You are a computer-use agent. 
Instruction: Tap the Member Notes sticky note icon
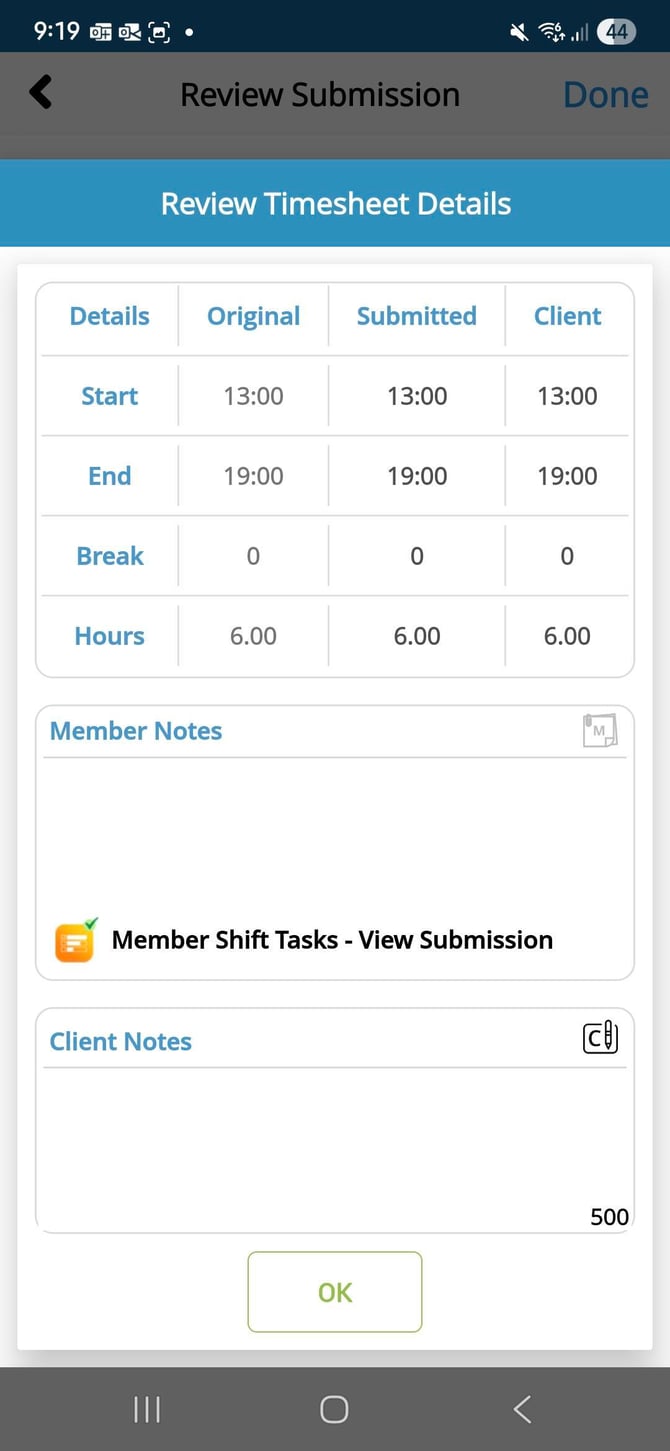[600, 731]
